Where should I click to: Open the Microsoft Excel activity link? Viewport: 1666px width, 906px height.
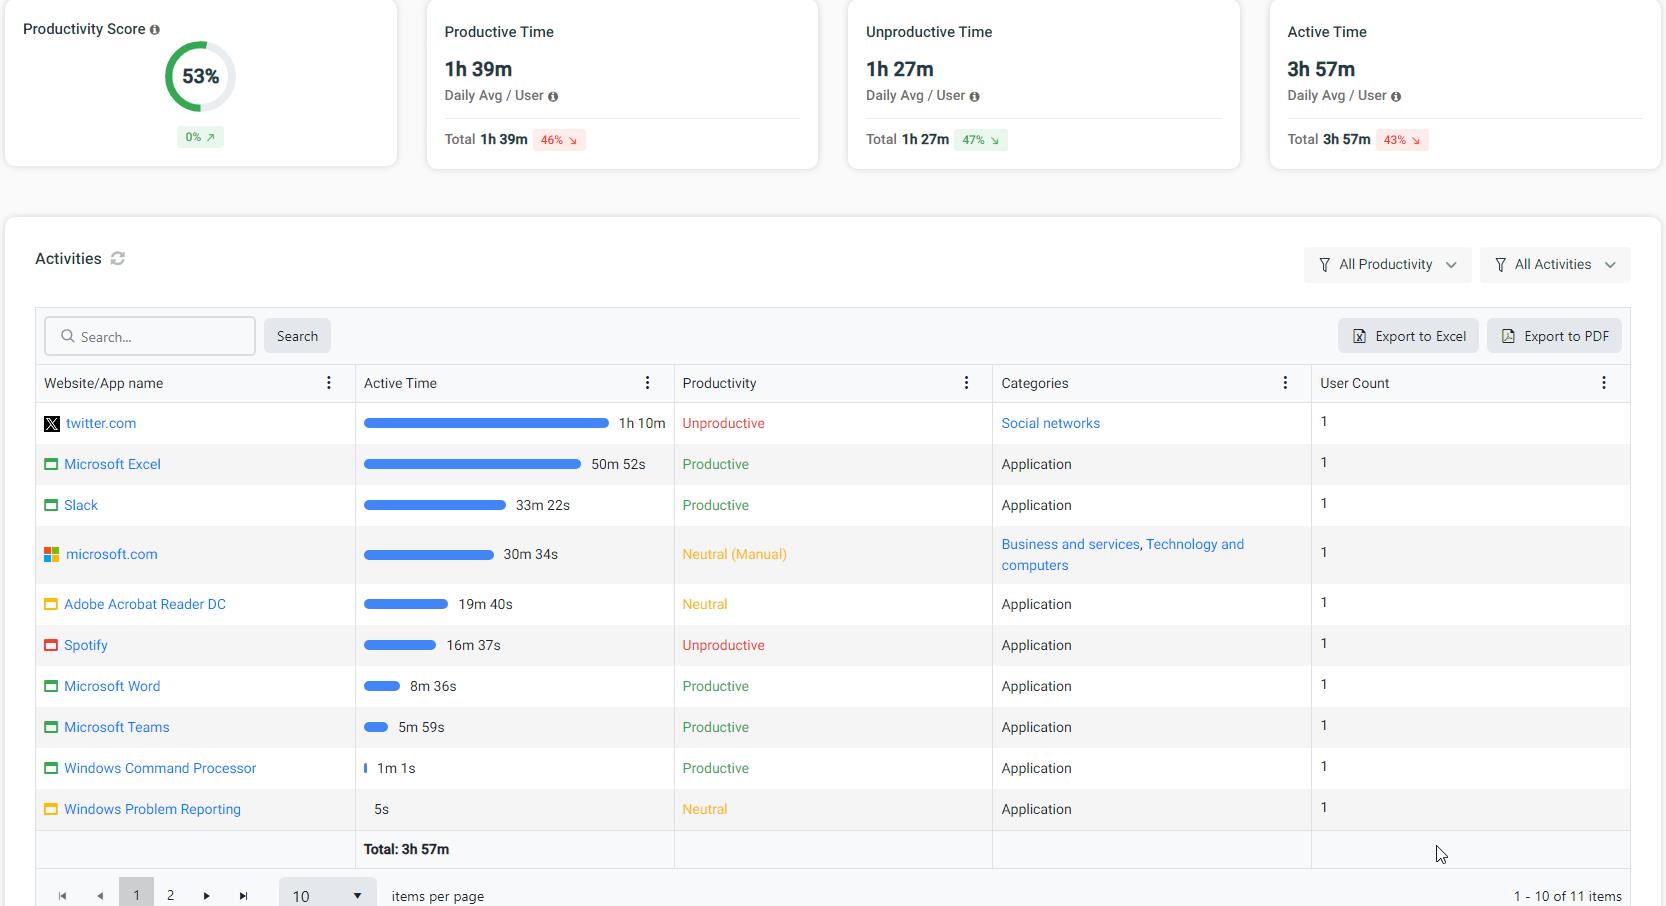coord(112,465)
